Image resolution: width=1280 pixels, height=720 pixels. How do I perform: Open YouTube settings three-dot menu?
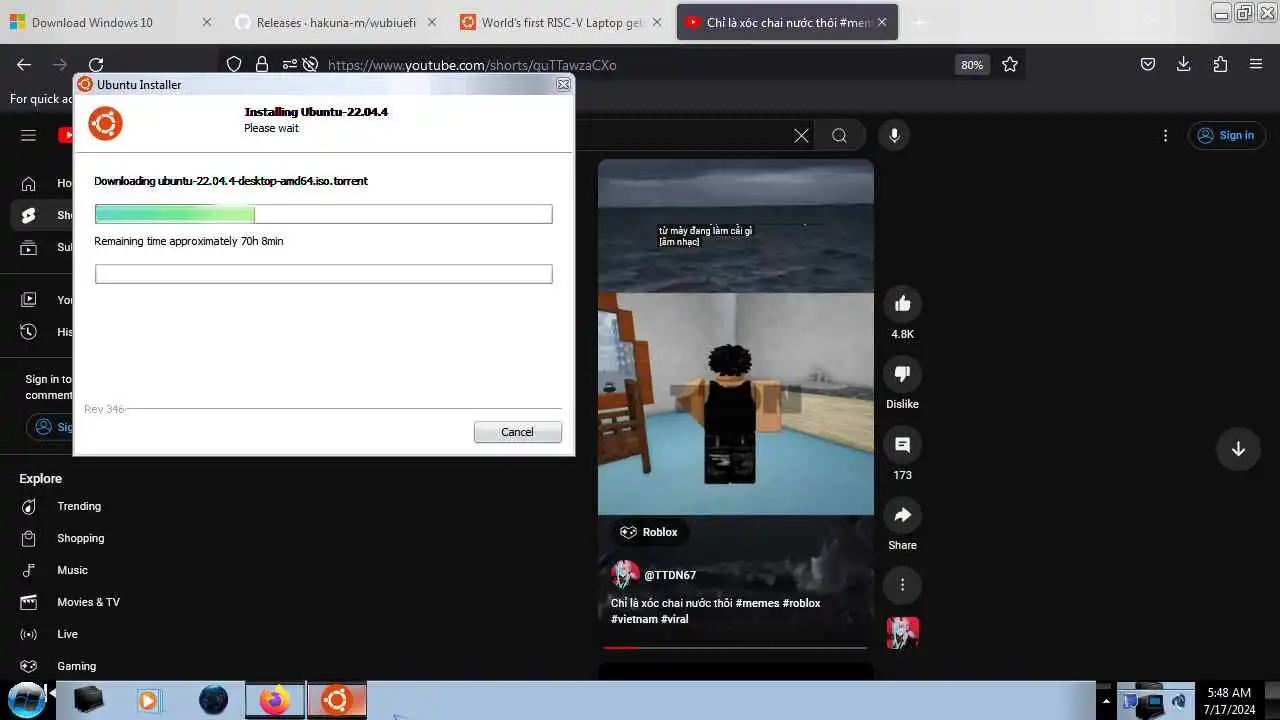[x=1165, y=135]
